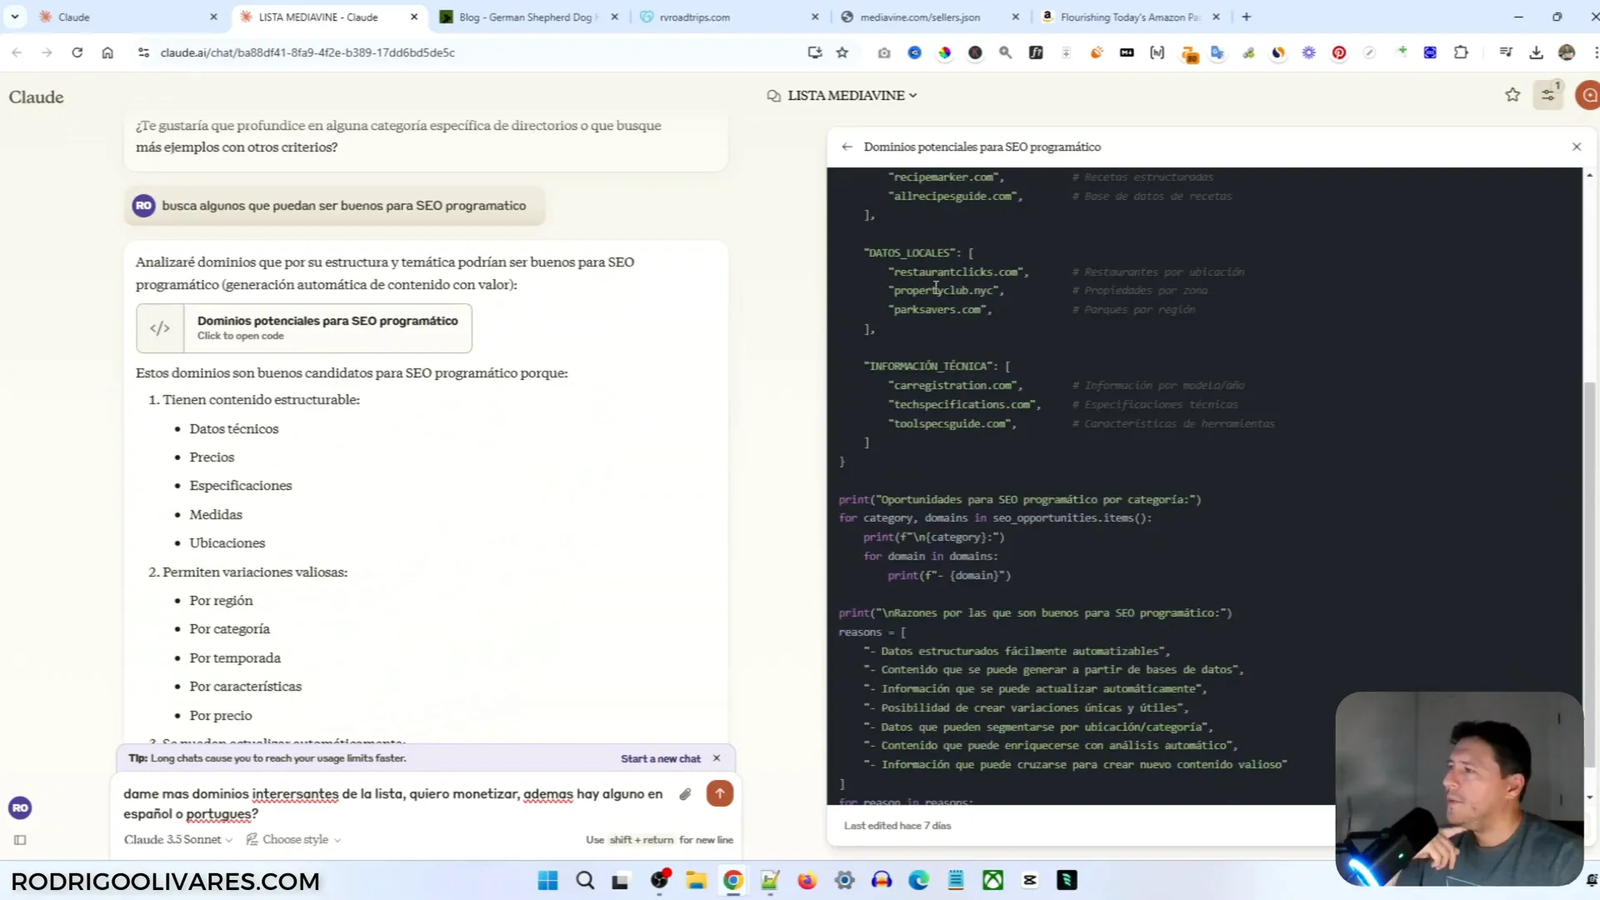
Task: Click the paperclip attachment icon in Claude
Action: [x=685, y=793]
